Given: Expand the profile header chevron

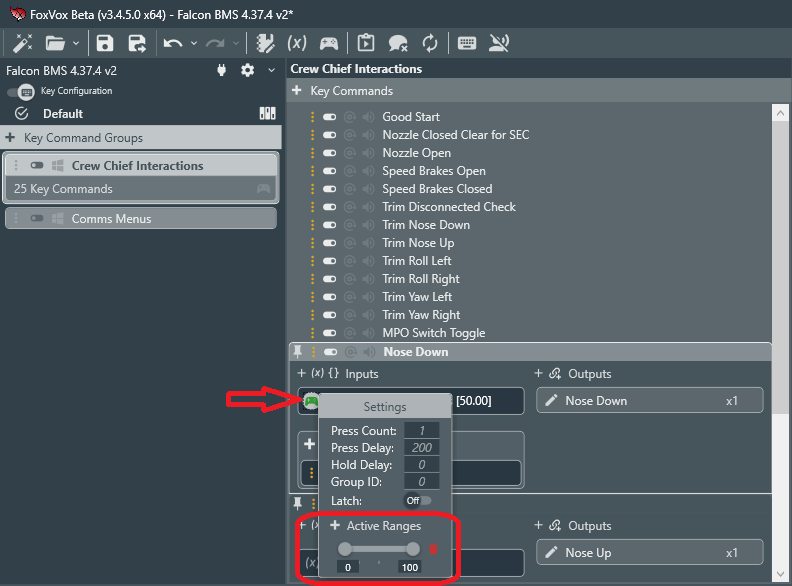Looking at the screenshot, I should coord(271,70).
